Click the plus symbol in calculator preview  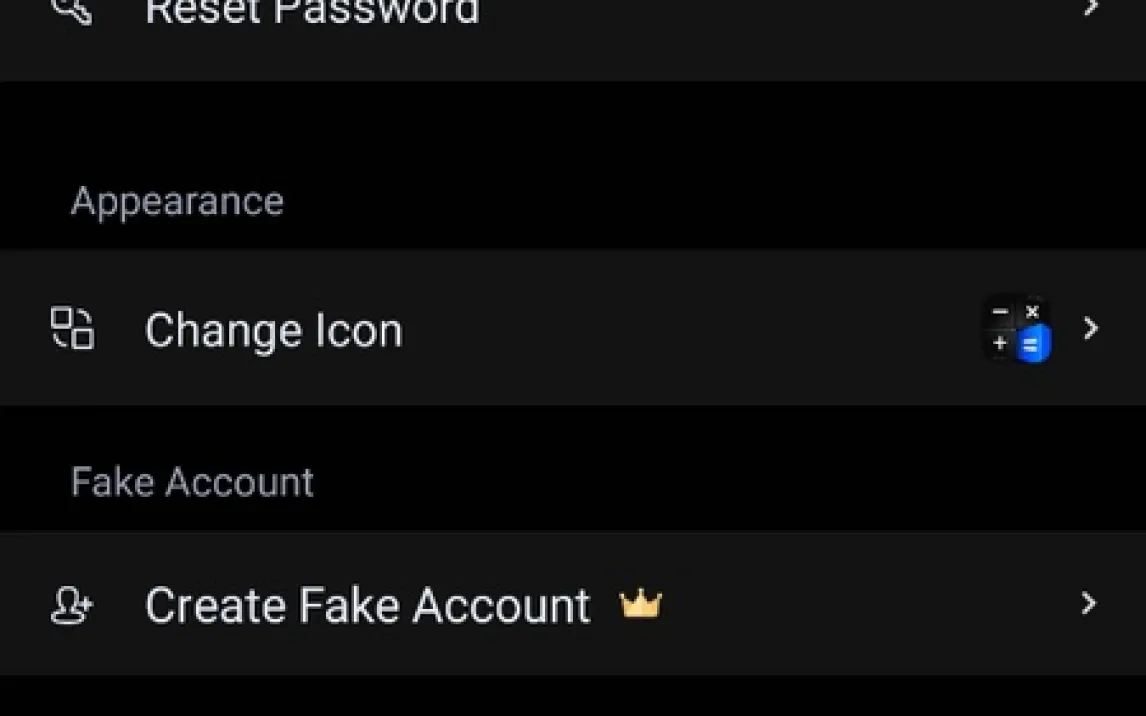coord(1000,344)
